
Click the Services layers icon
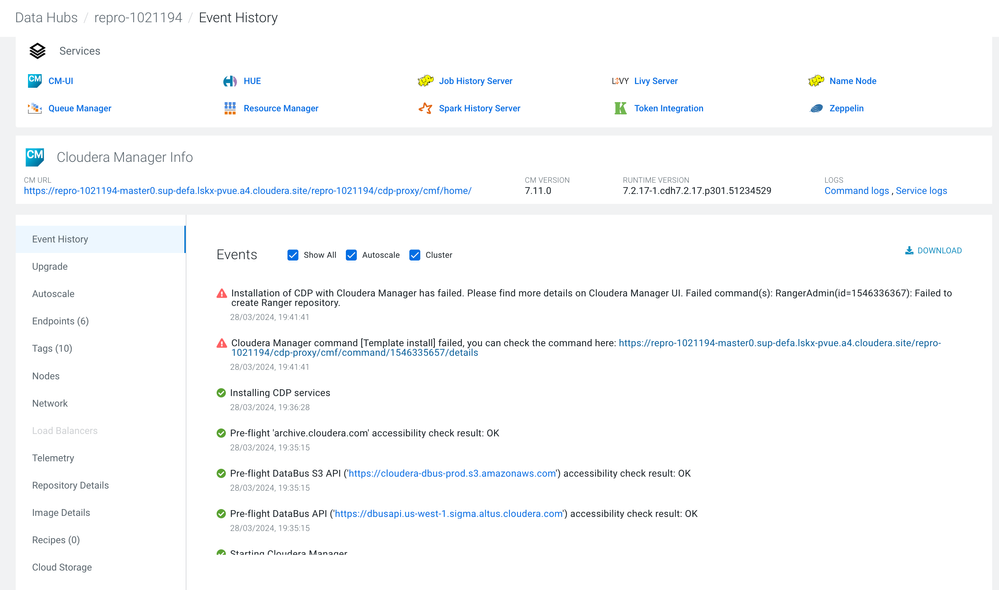[x=38, y=51]
